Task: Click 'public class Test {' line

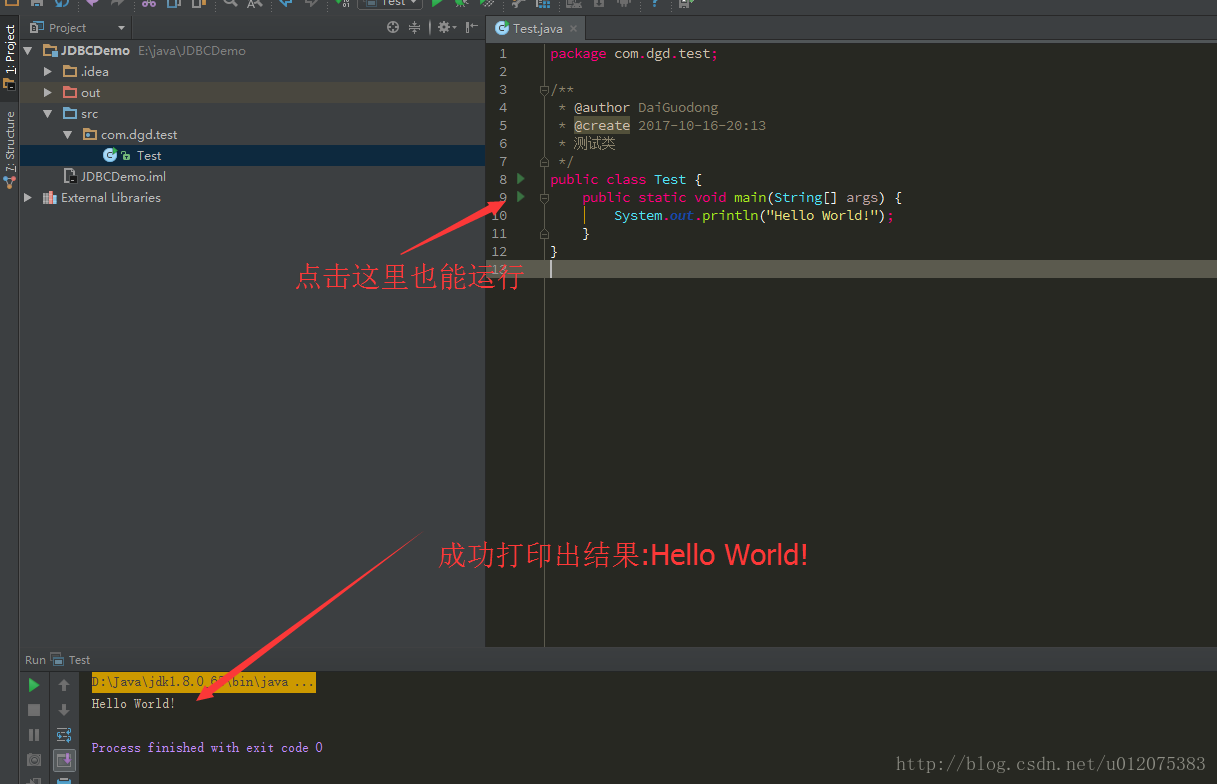Action: pyautogui.click(x=626, y=180)
